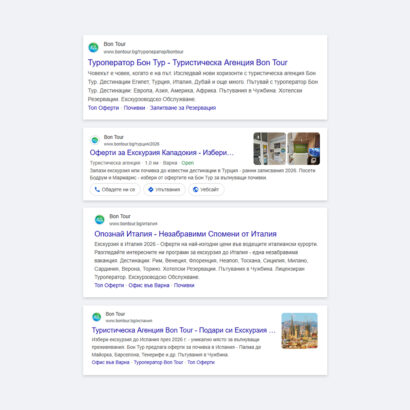The image size is (410, 410).
Task: Follow the Офис във Варна sitelink under the Италия result
Action: pyautogui.click(x=149, y=285)
